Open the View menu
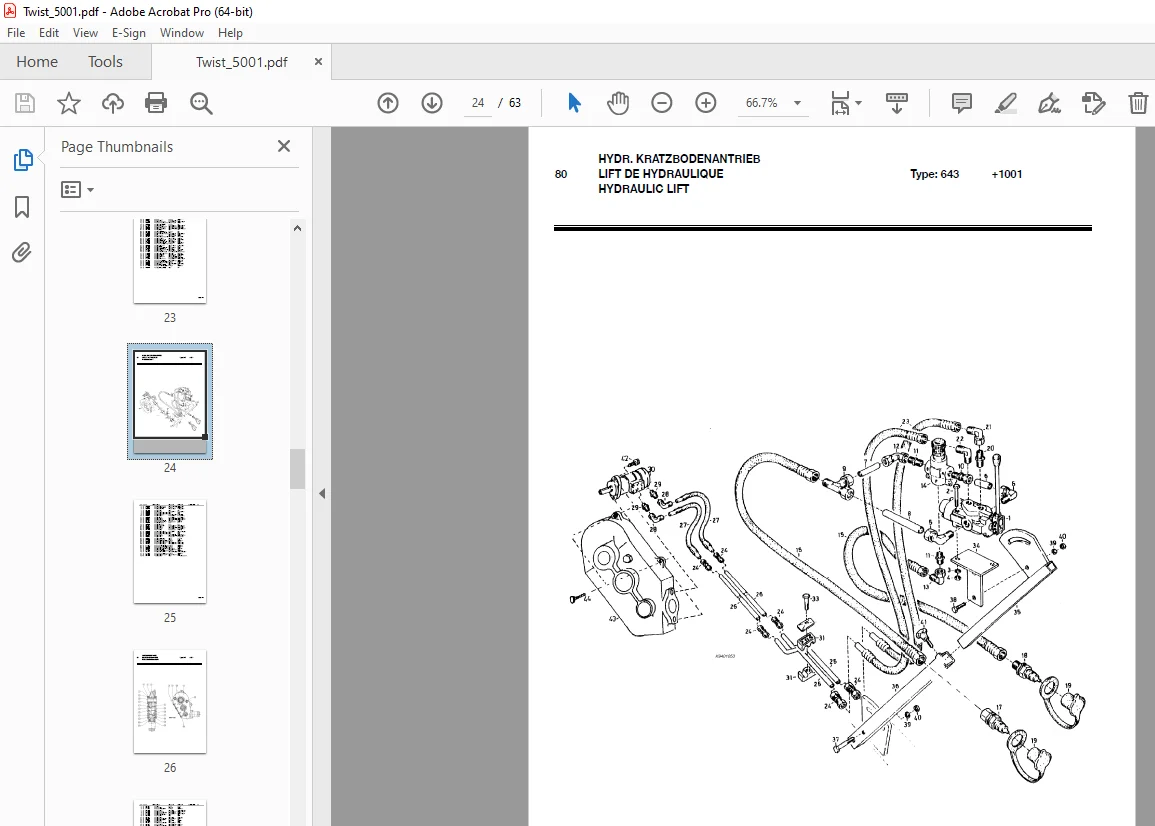The height and width of the screenshot is (826, 1155). [x=85, y=33]
